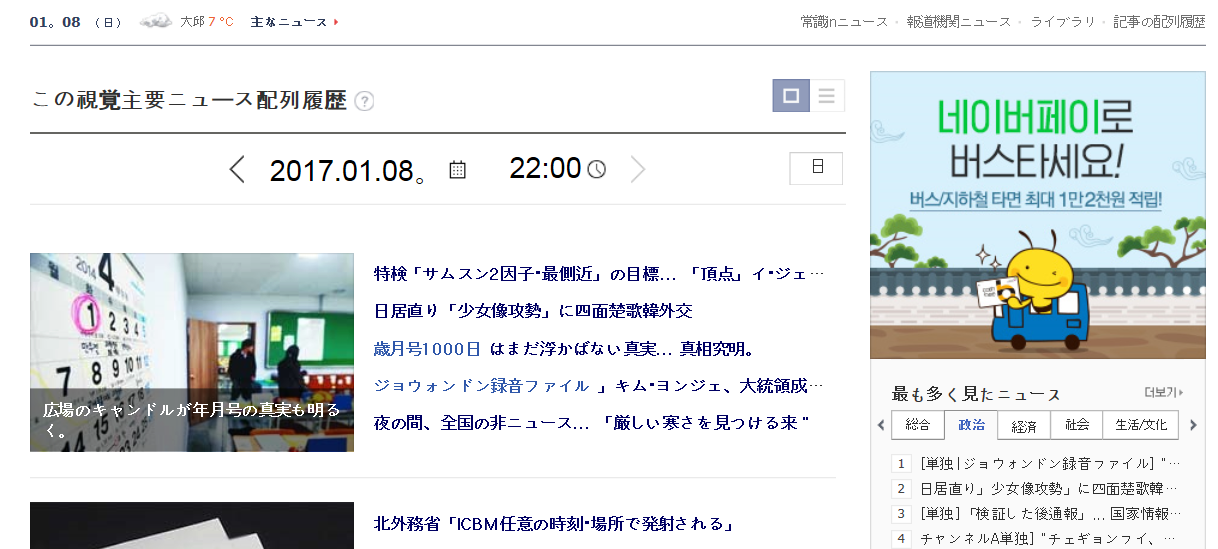Image resolution: width=1218 pixels, height=549 pixels.
Task: Click the help question mark icon
Action: tap(364, 101)
